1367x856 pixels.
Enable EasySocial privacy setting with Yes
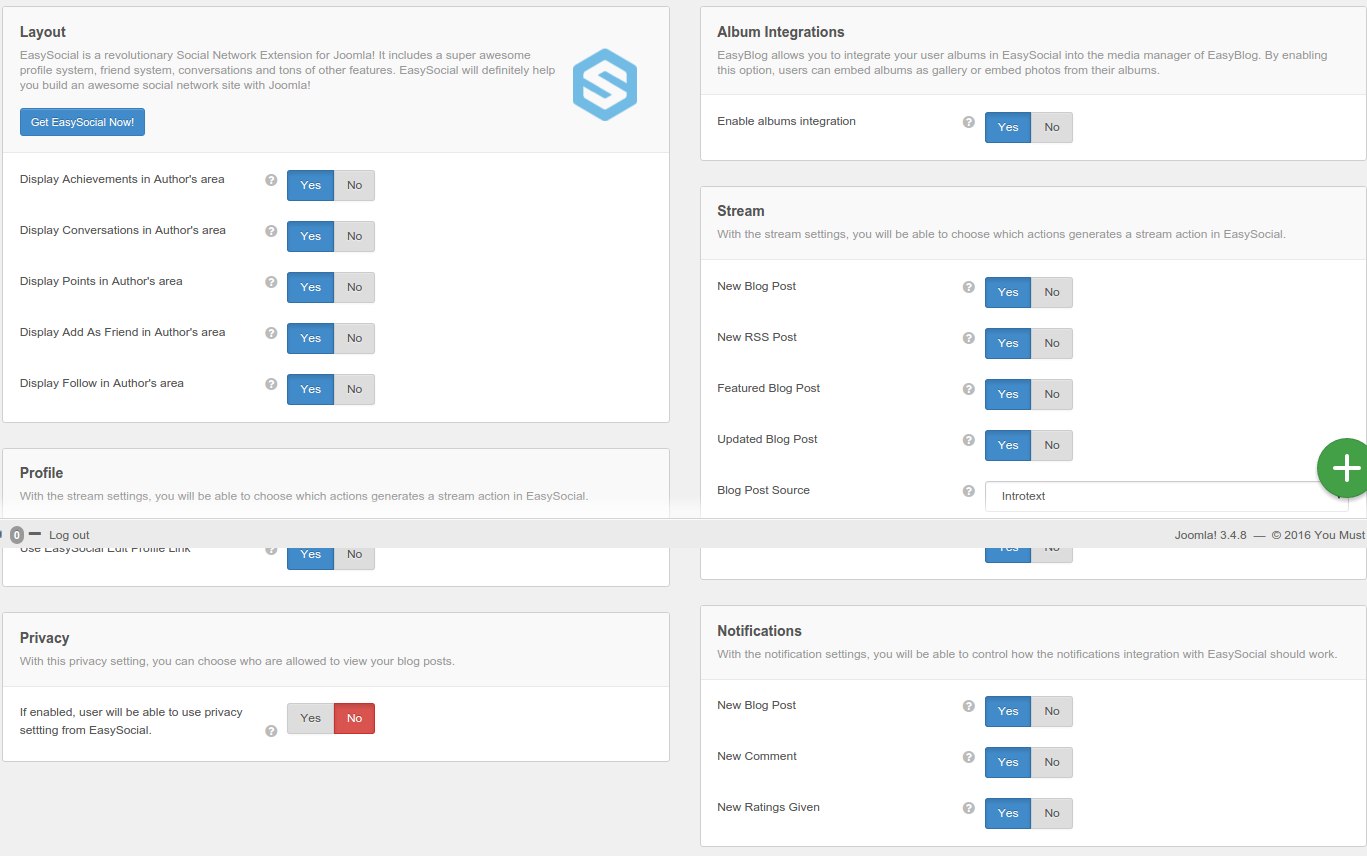click(310, 718)
